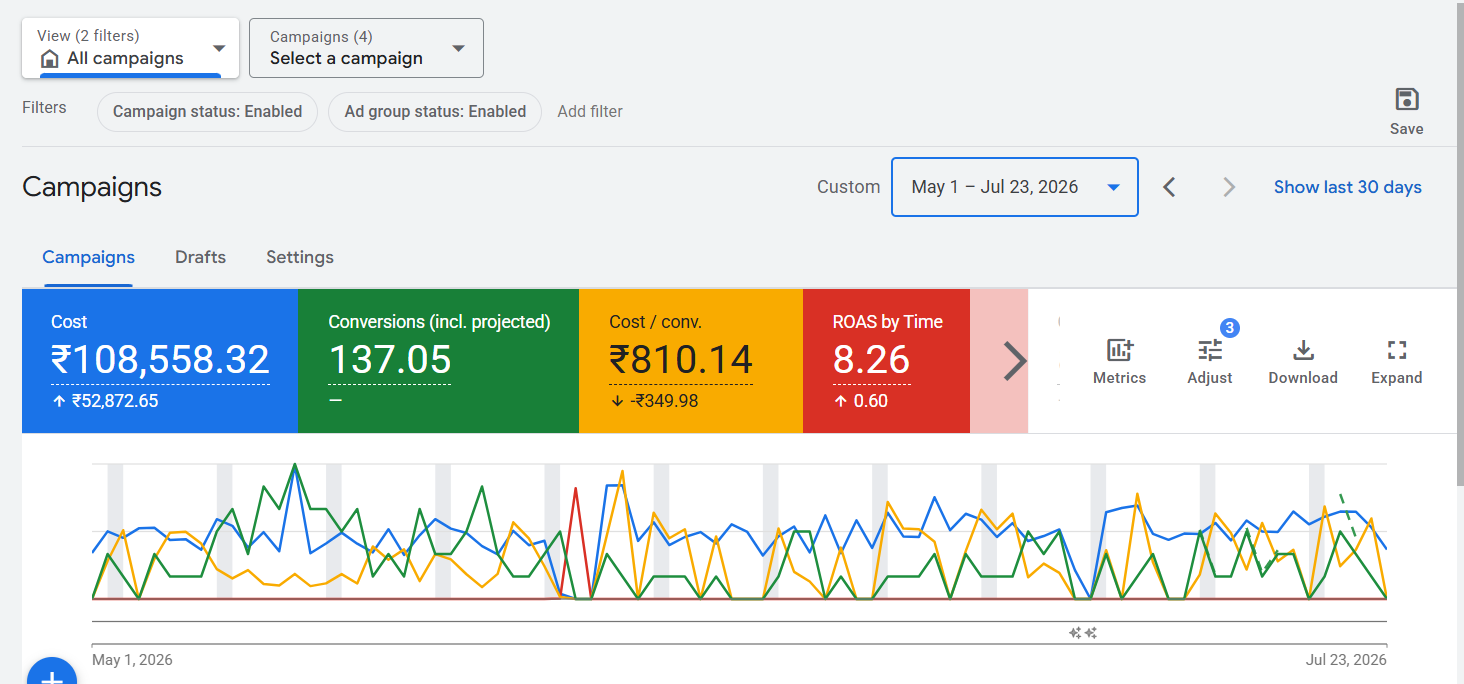Expand the chart to full screen

pos(1397,350)
